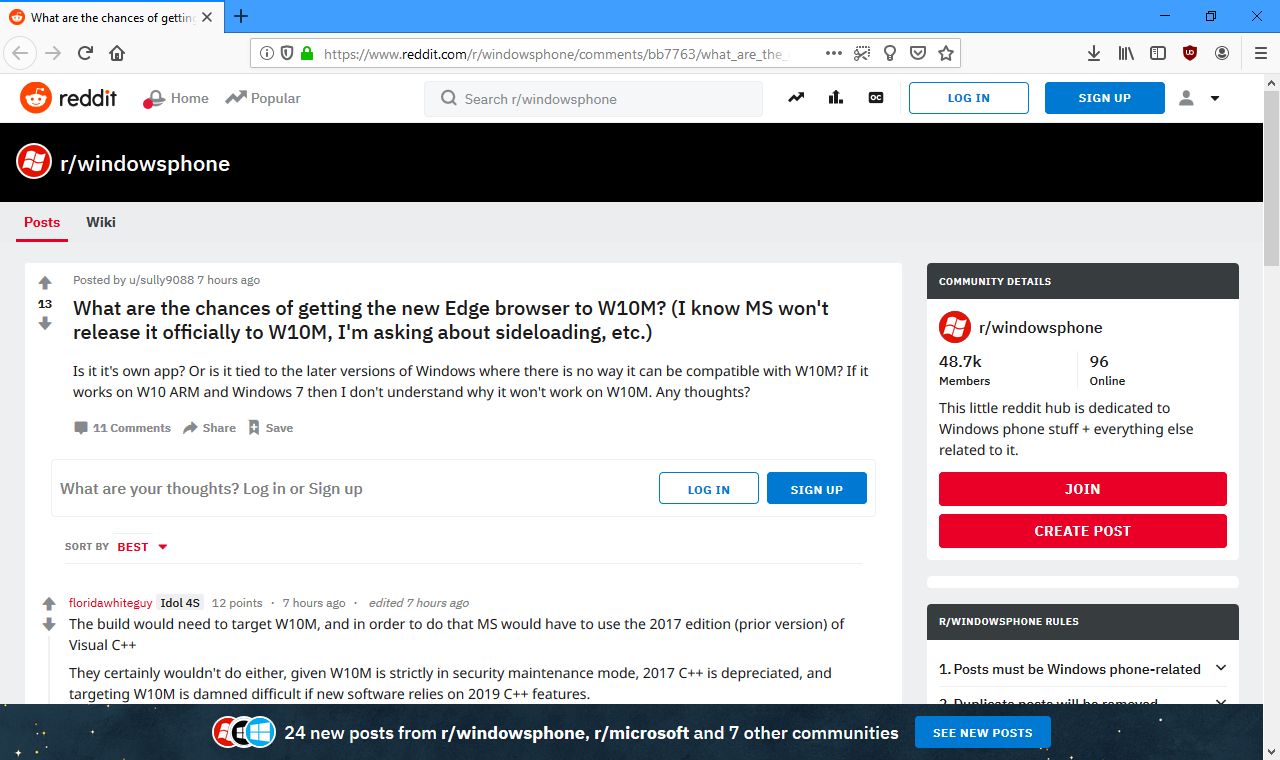Open reddit All bar chart icon
The image size is (1280, 760).
point(836,98)
